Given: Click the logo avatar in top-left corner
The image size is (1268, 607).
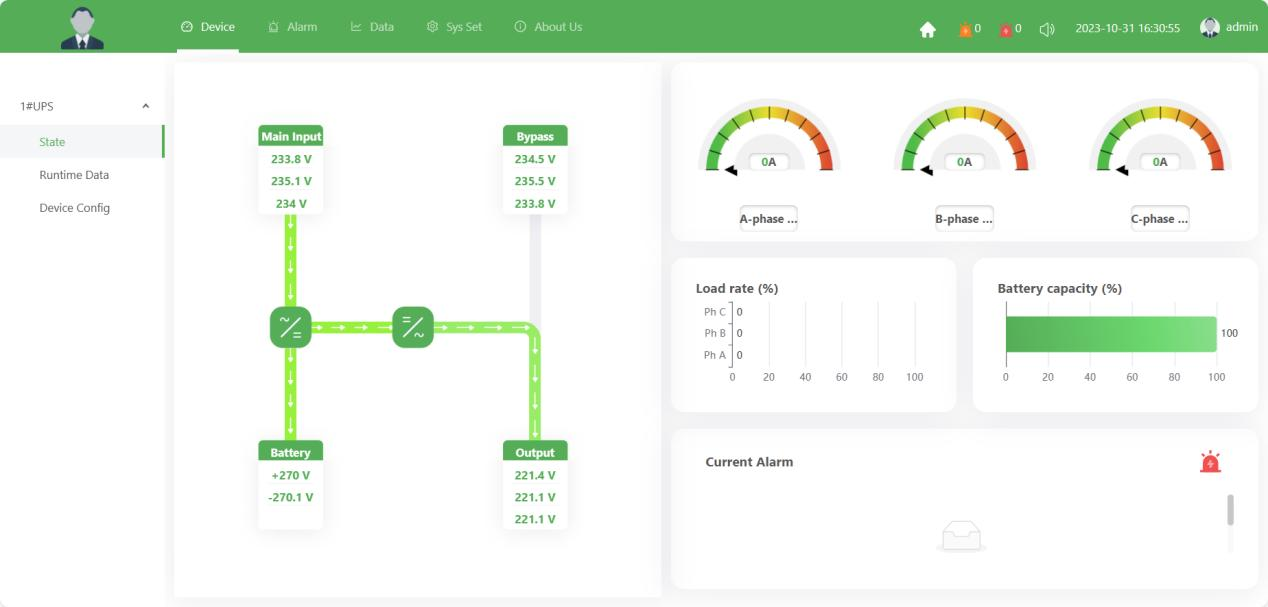Looking at the screenshot, I should coord(82,27).
